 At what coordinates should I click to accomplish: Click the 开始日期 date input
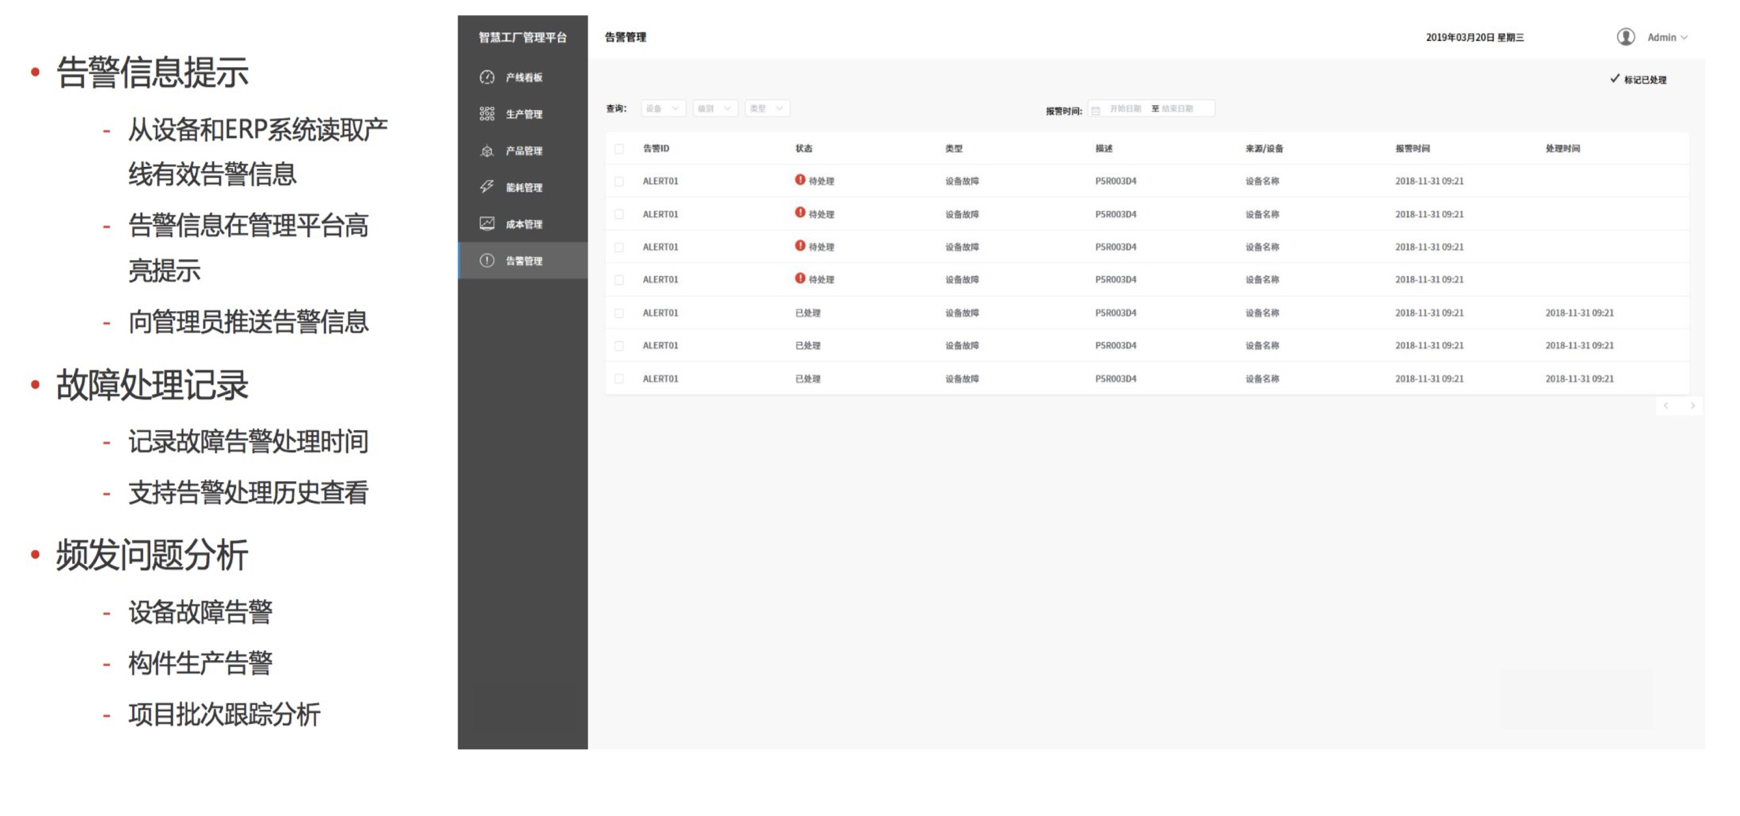pos(1125,109)
